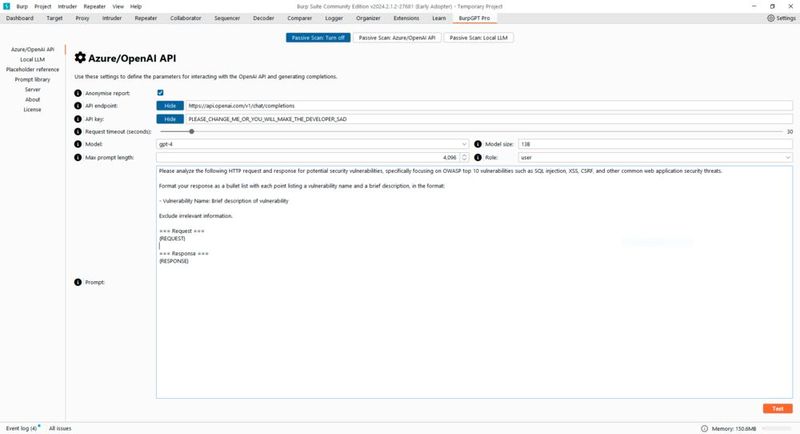
Task: Select Server in left sidebar
Action: point(33,89)
